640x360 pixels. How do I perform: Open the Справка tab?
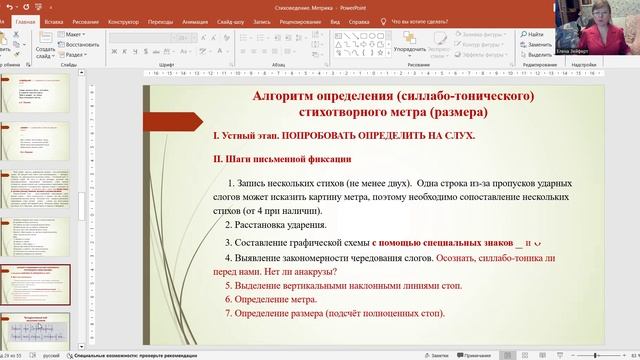(359, 22)
